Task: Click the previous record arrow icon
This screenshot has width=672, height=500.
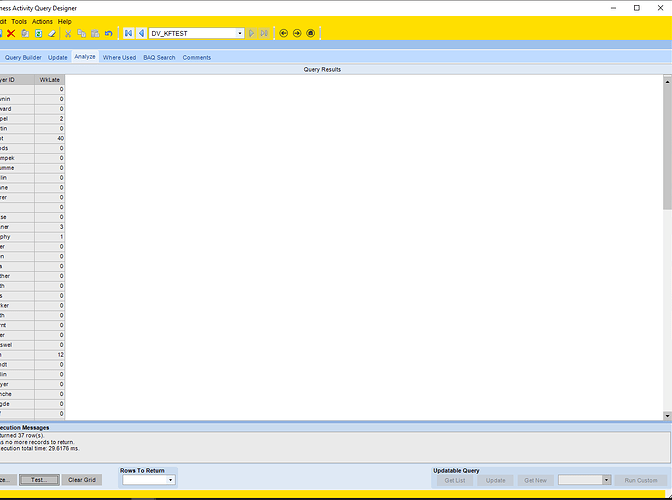Action: [141, 33]
